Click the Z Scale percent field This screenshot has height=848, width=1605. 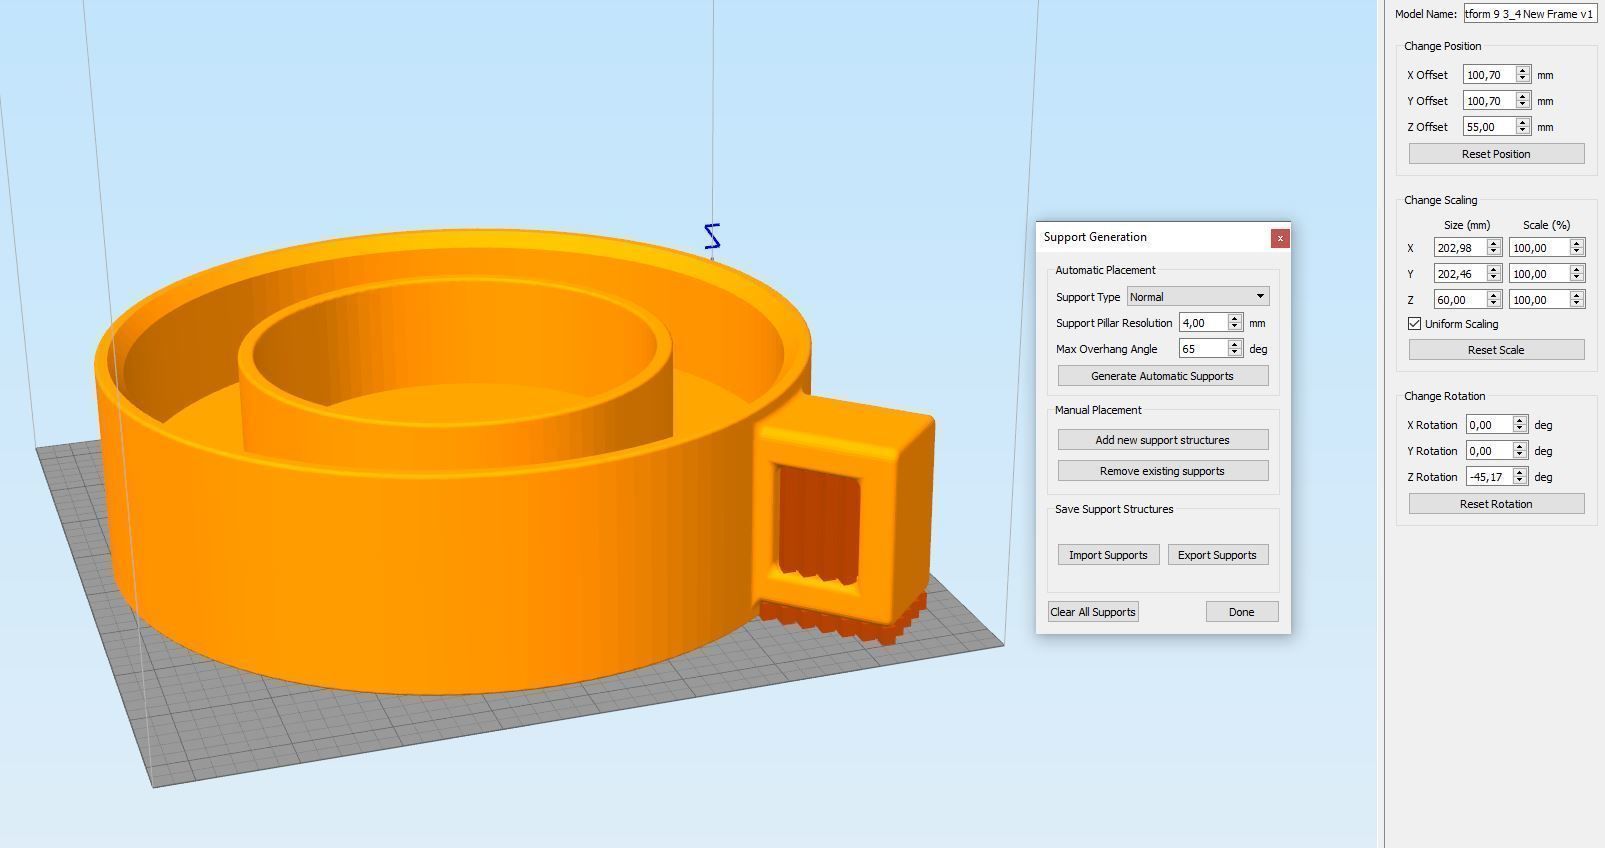(x=1539, y=299)
